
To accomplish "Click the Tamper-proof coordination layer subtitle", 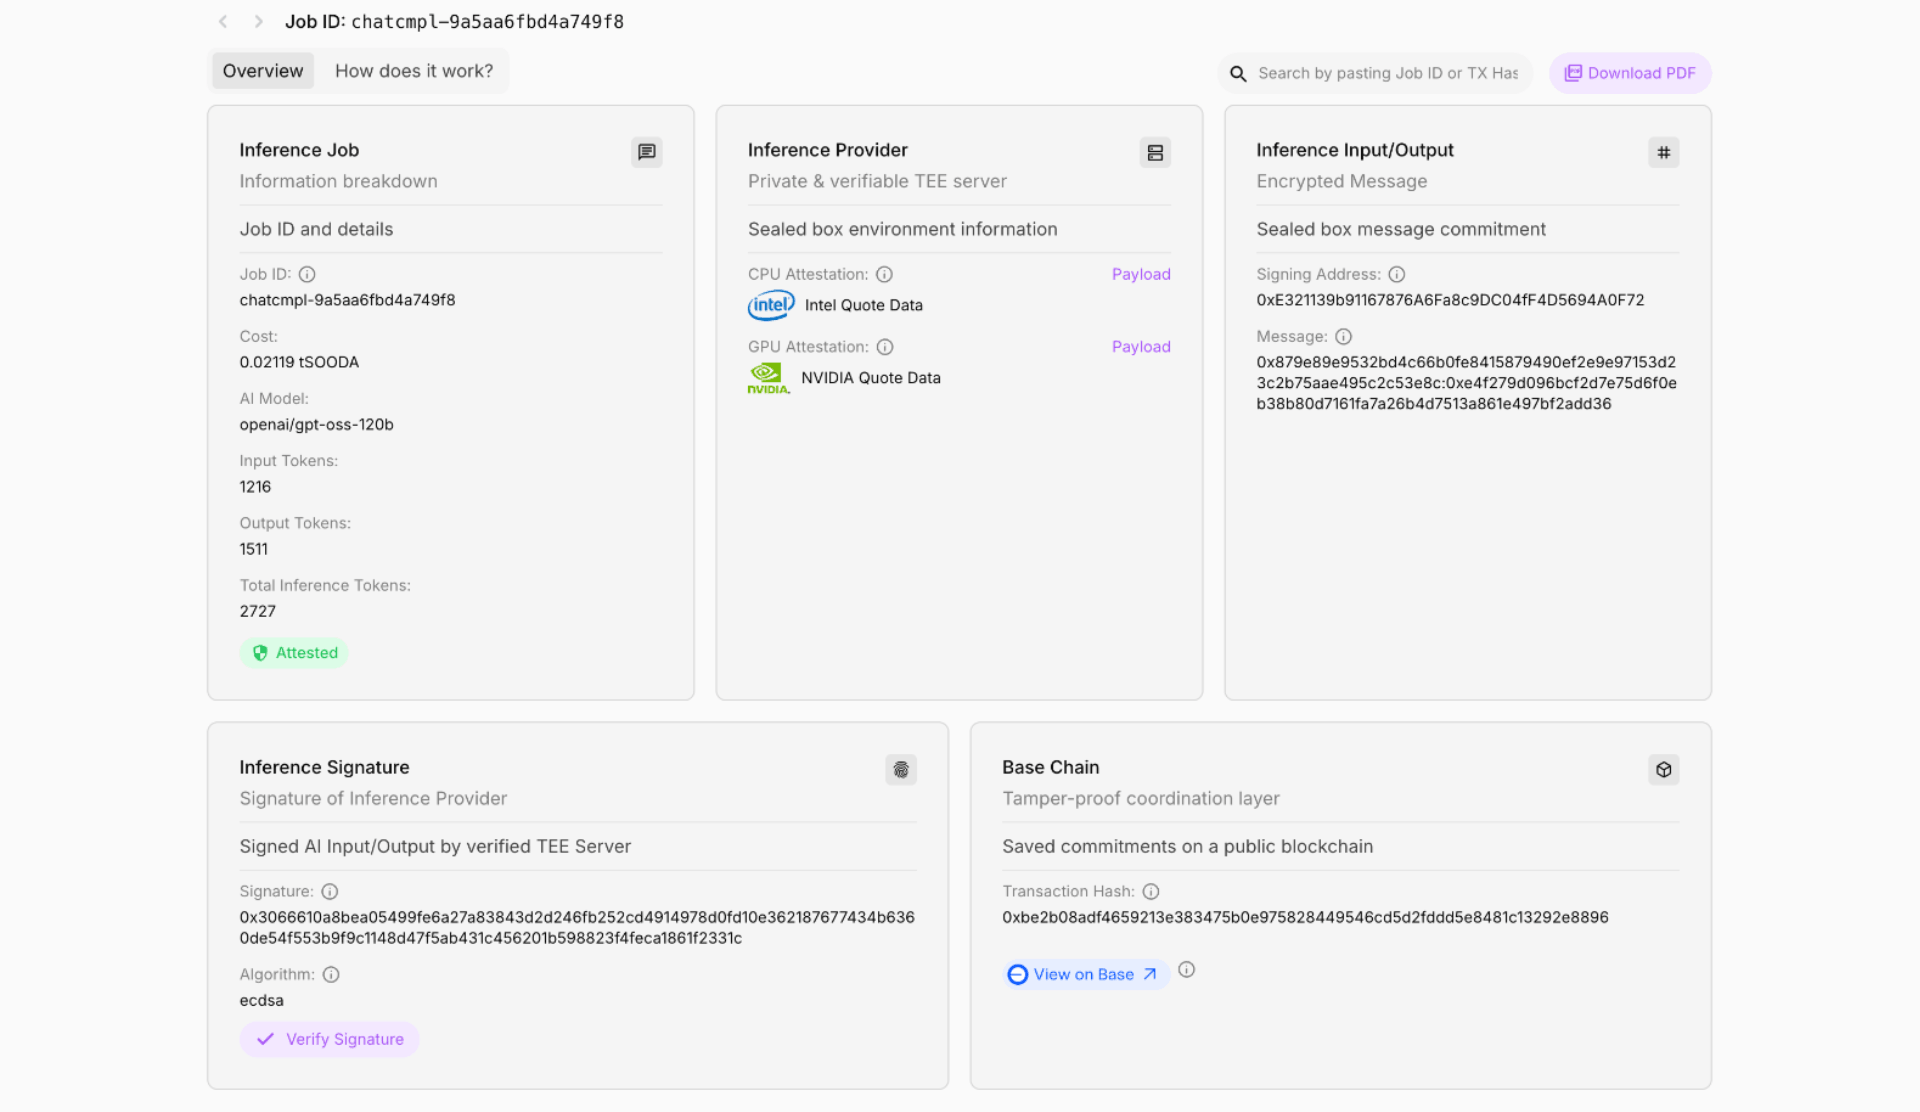I will (1140, 798).
